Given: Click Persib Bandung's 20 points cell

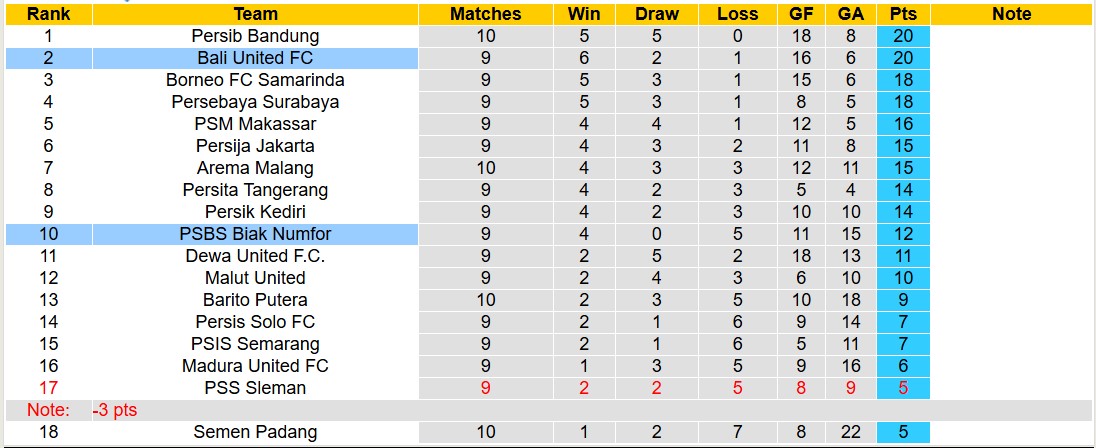Looking at the screenshot, I should [x=903, y=36].
